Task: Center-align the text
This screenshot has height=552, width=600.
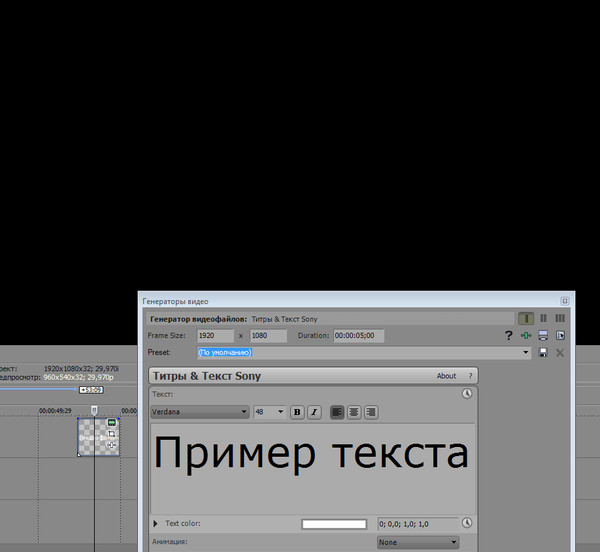Action: 354,412
